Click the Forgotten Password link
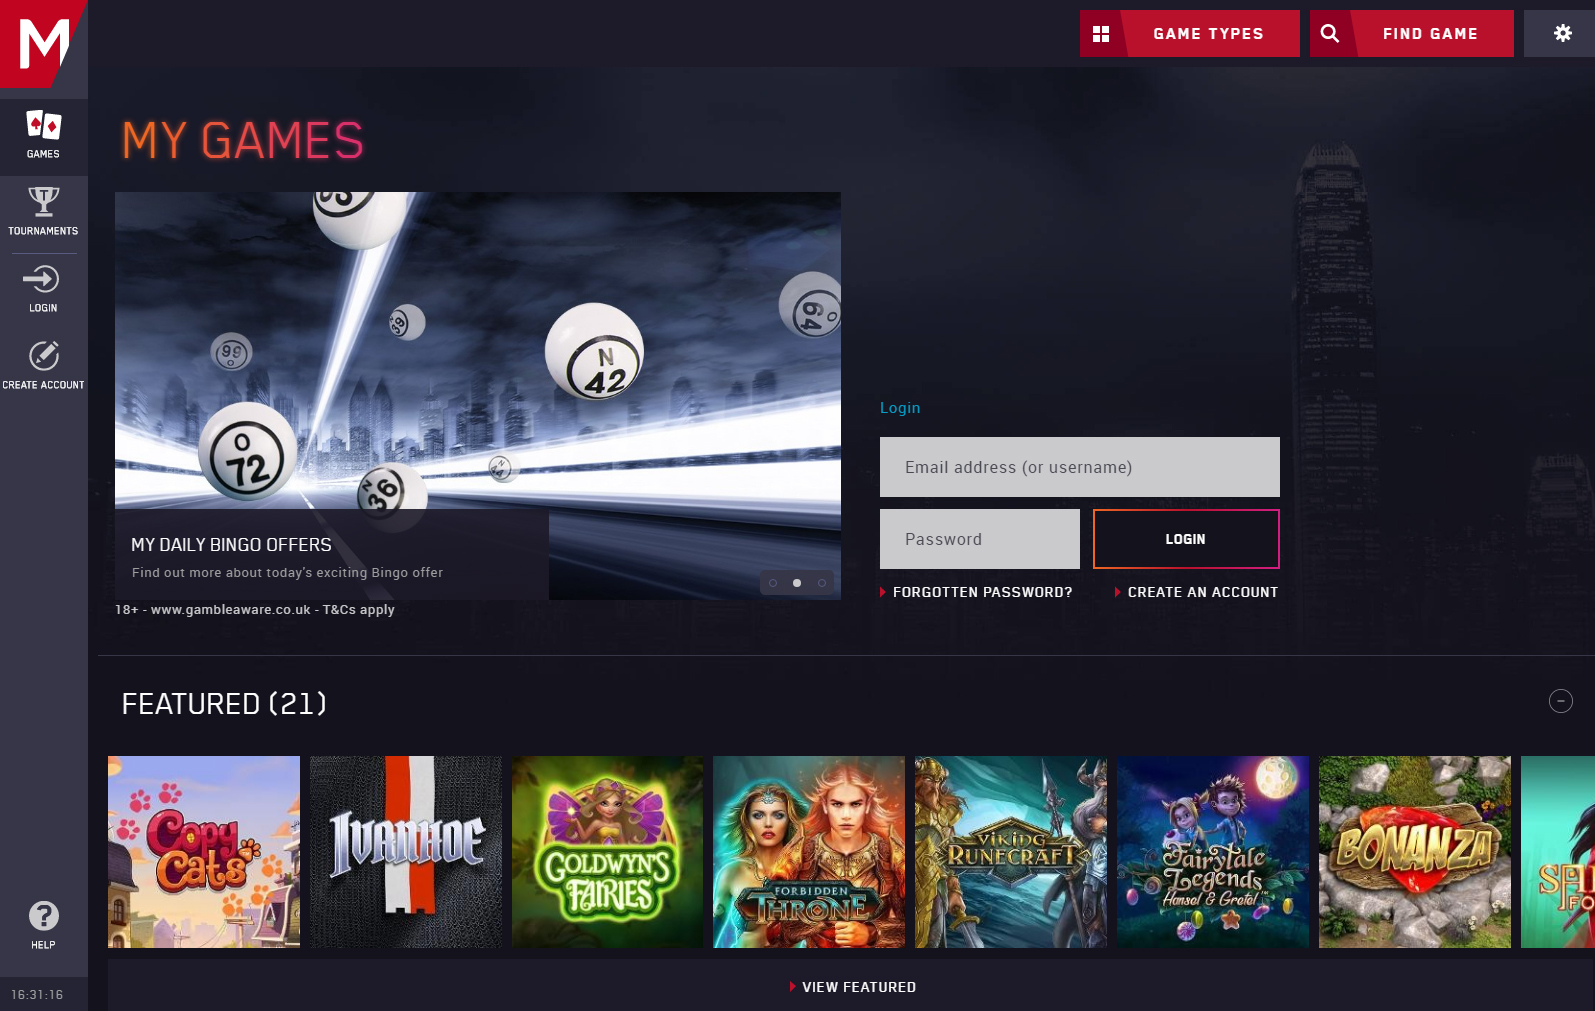This screenshot has width=1595, height=1011. [981, 592]
